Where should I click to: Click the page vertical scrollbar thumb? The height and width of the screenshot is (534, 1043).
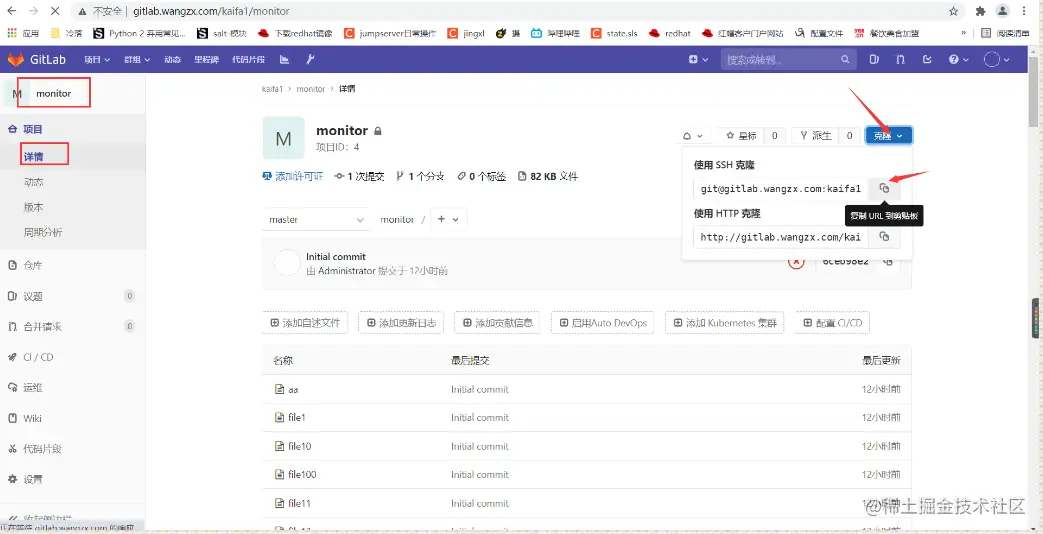[x=1032, y=90]
